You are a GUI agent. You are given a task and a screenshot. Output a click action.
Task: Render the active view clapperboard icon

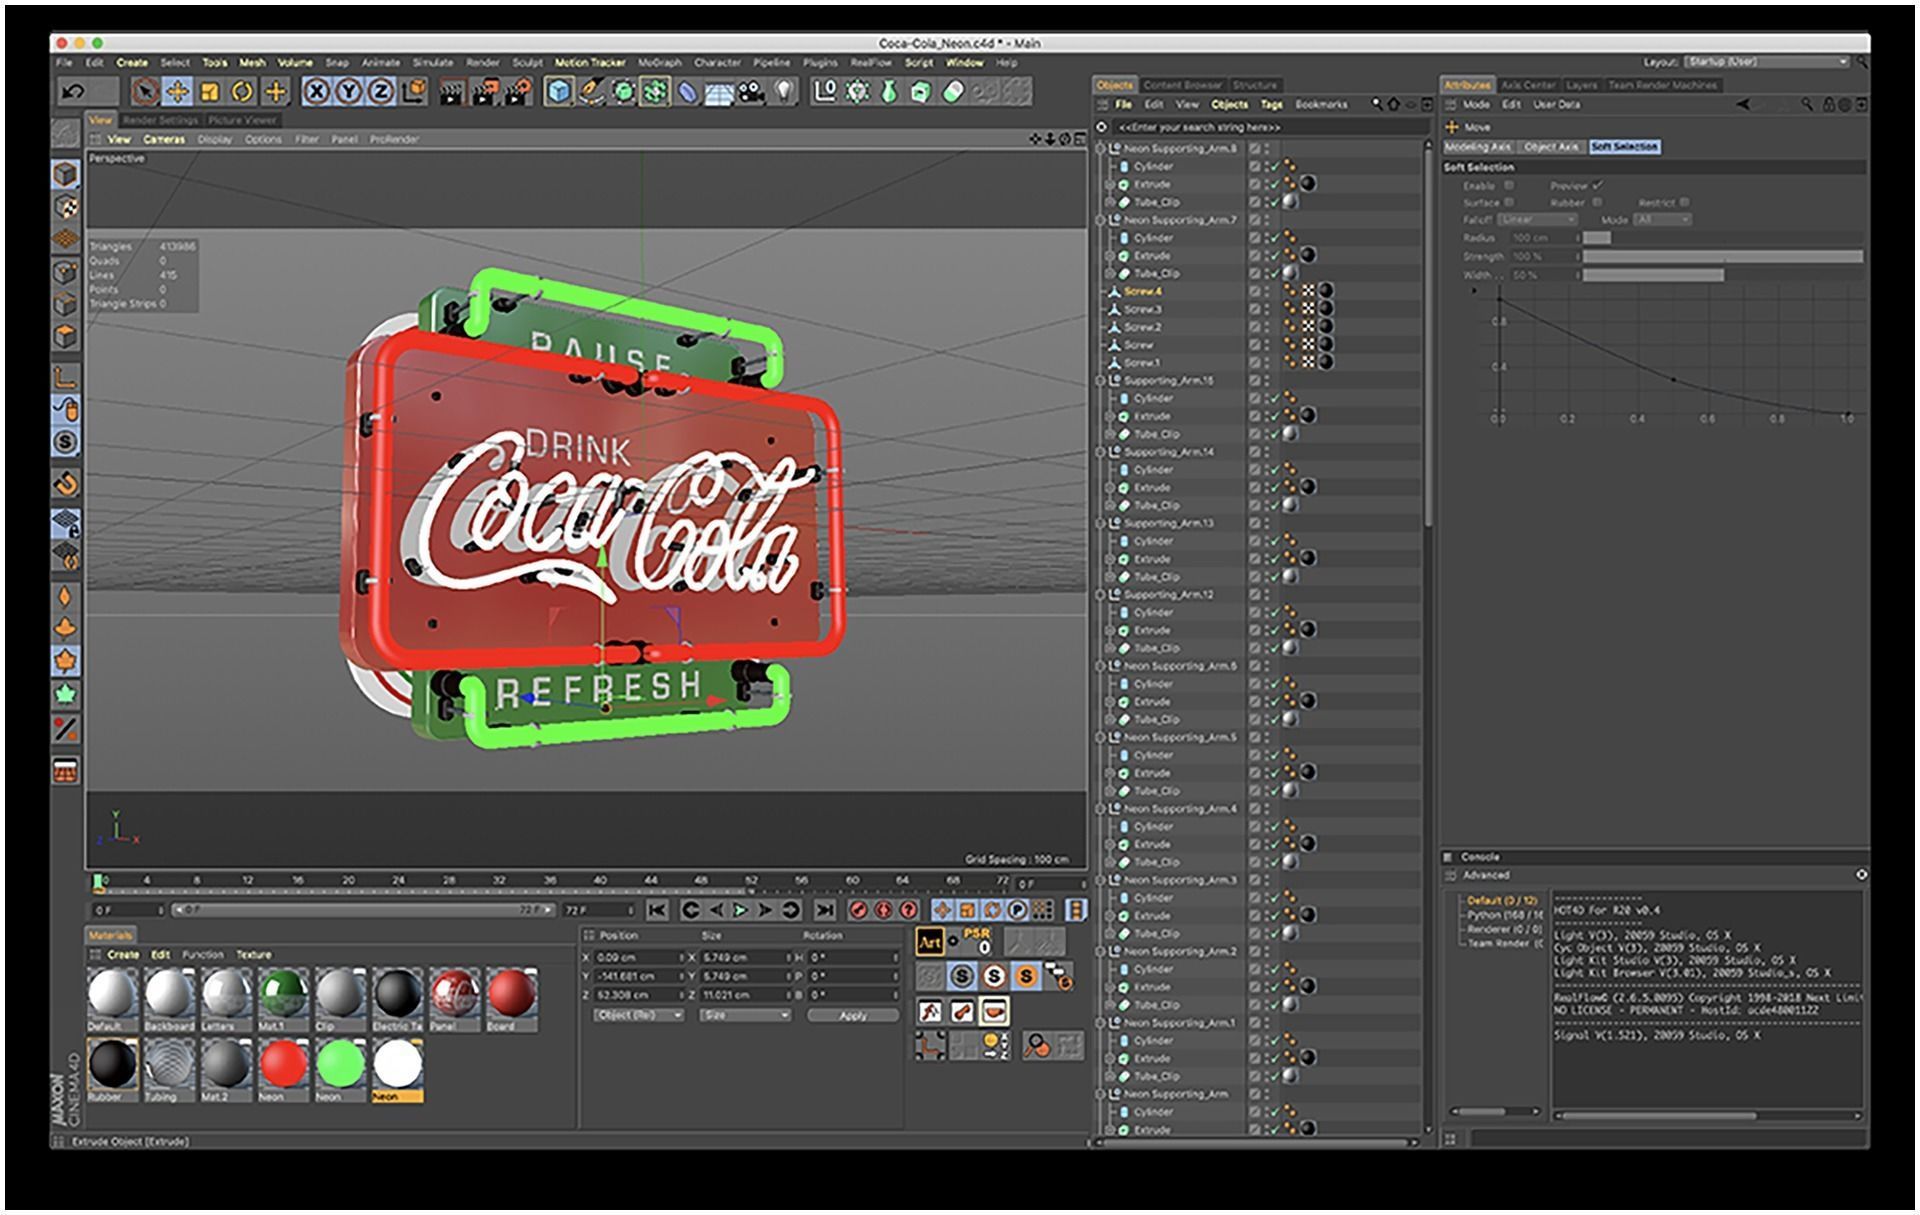tap(452, 92)
